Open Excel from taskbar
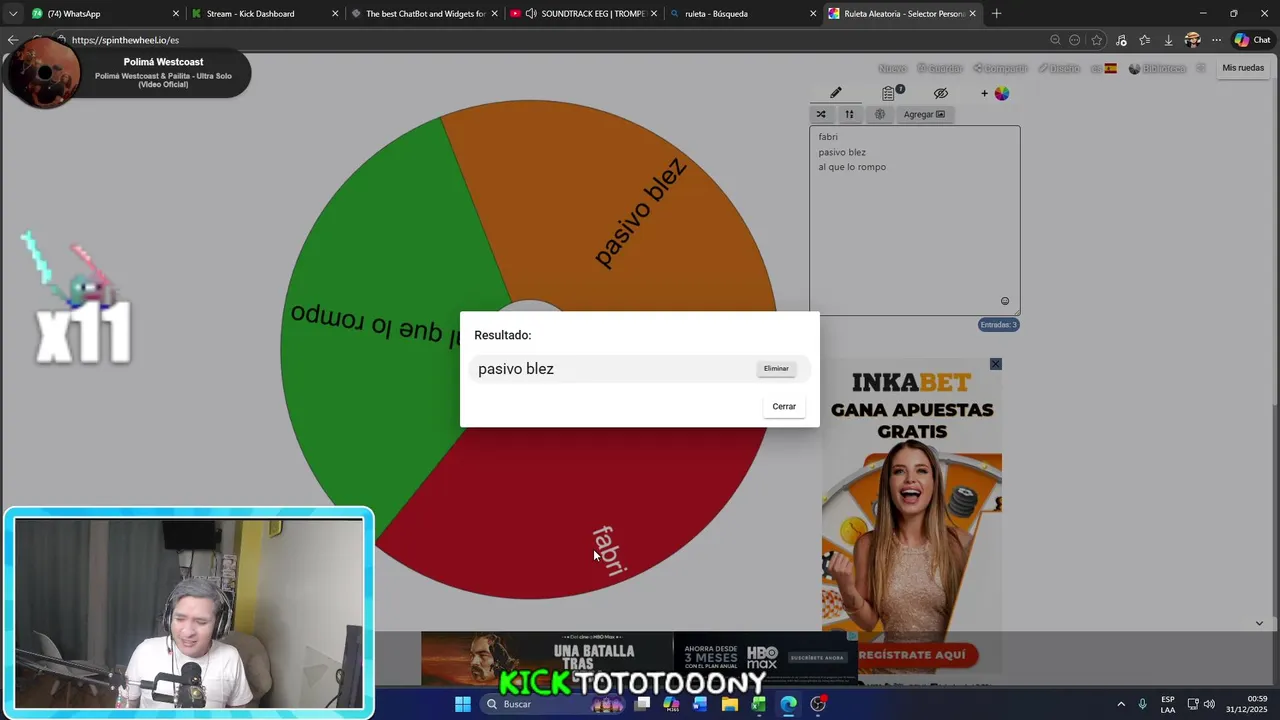This screenshot has width=1280, height=720. click(x=759, y=704)
